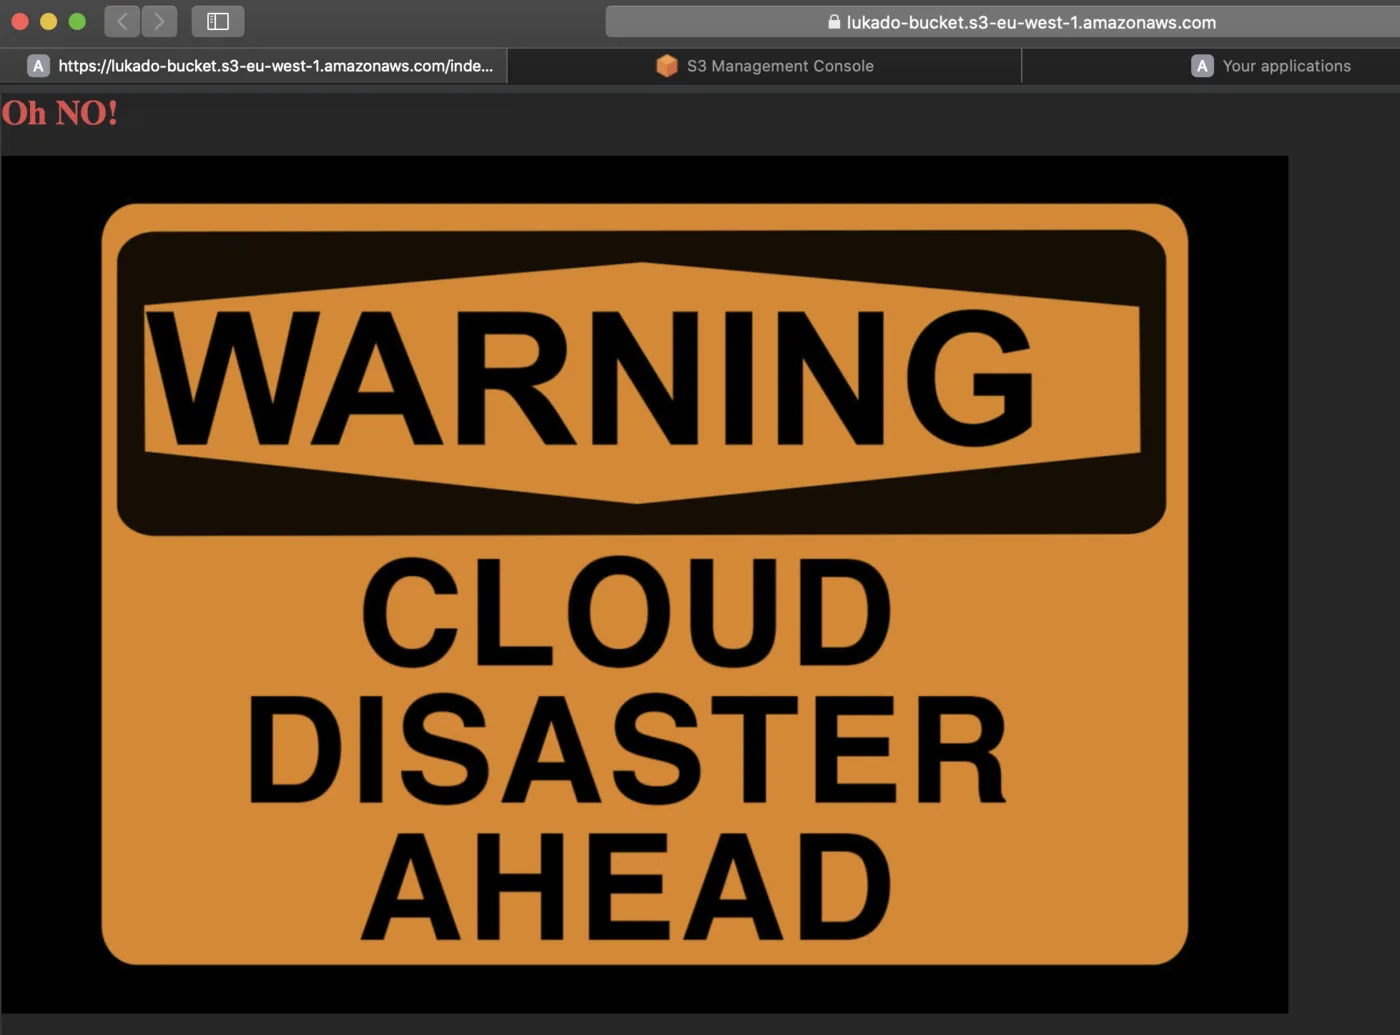Focus the lukado-bucket address bar field
This screenshot has height=1035, width=1400.
click(1003, 21)
